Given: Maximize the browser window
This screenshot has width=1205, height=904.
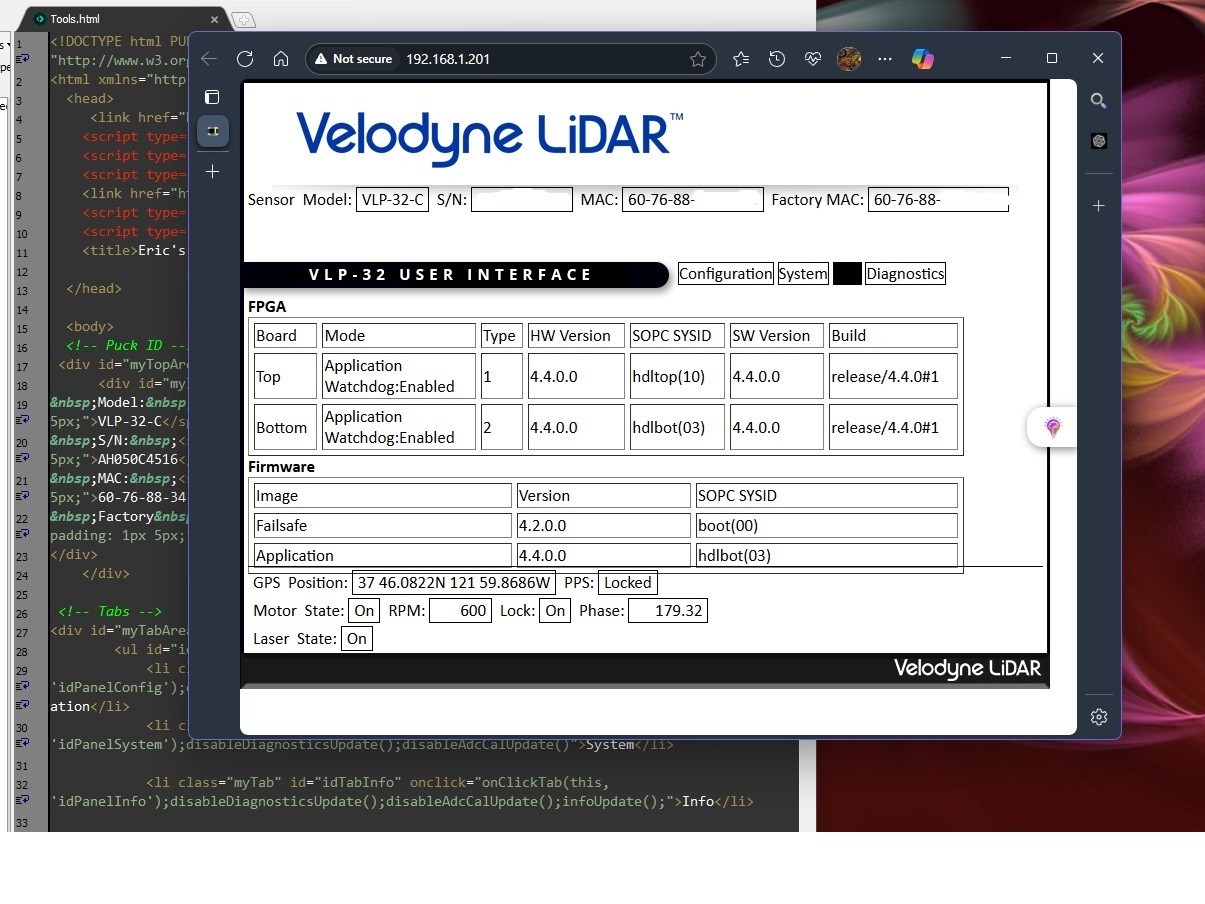Looking at the screenshot, I should (x=1052, y=59).
